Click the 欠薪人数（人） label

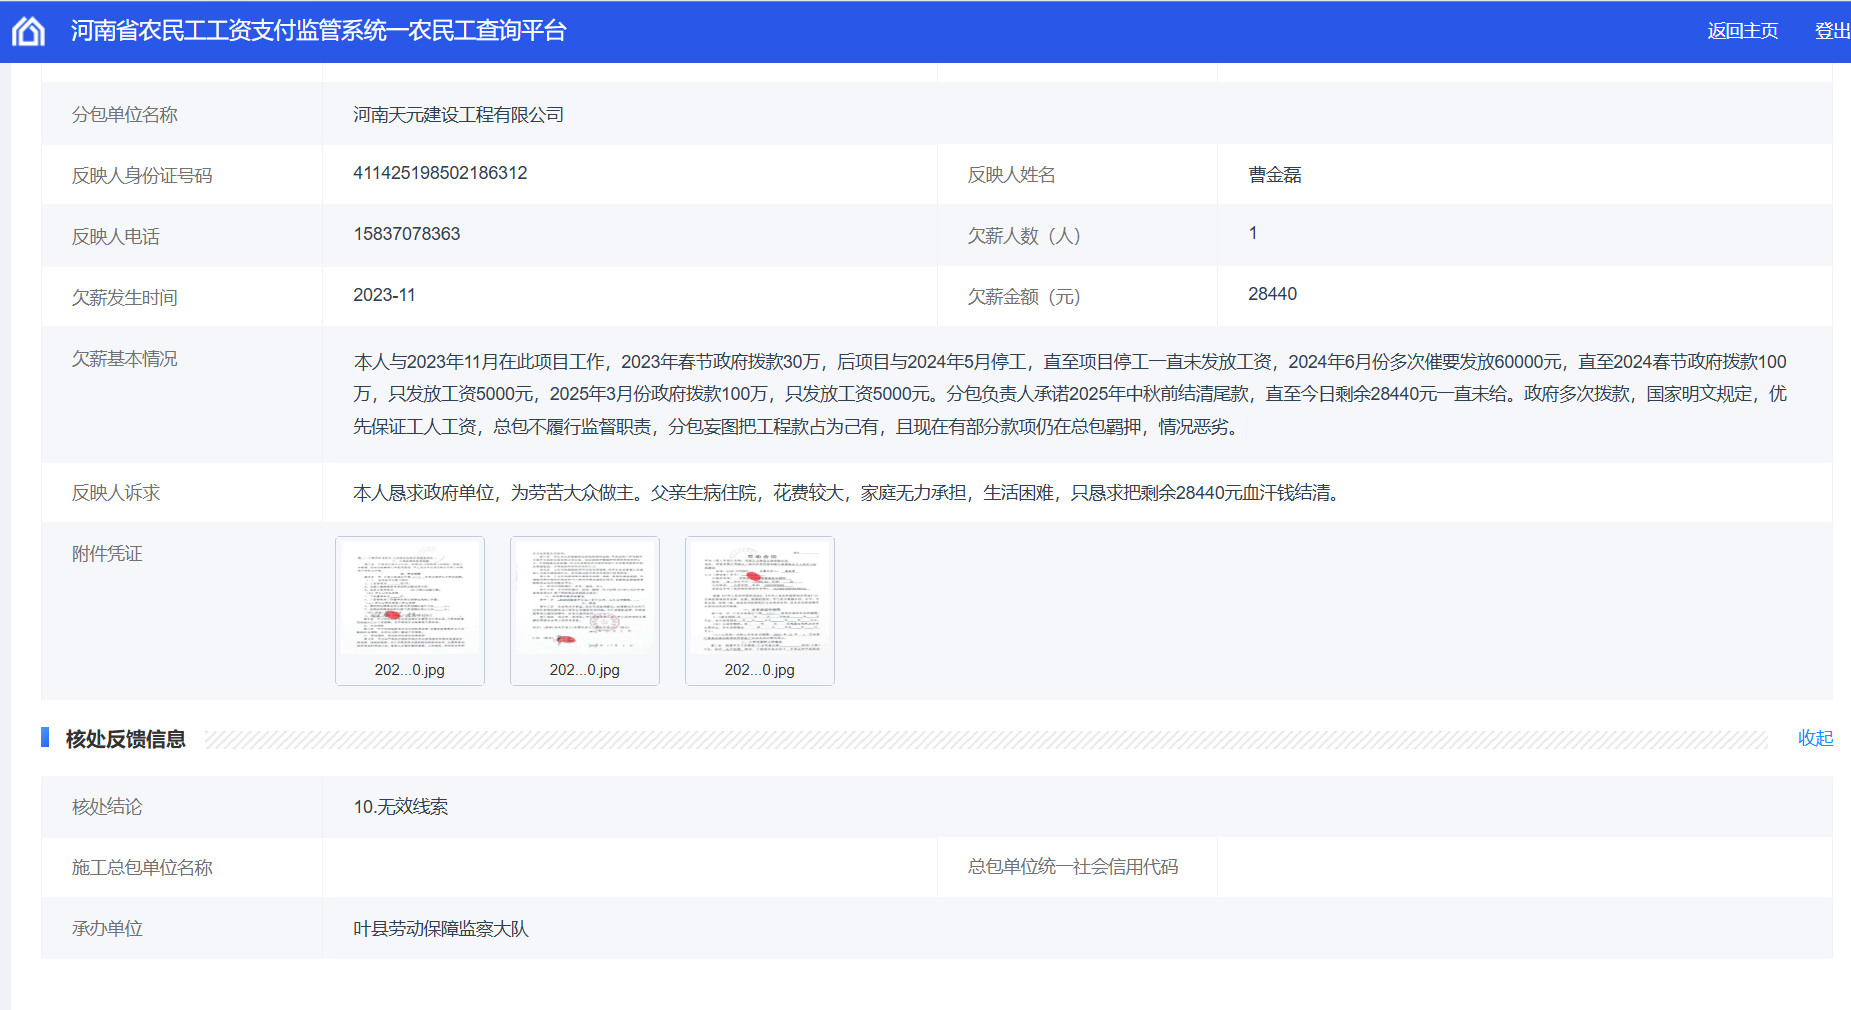tap(1024, 236)
